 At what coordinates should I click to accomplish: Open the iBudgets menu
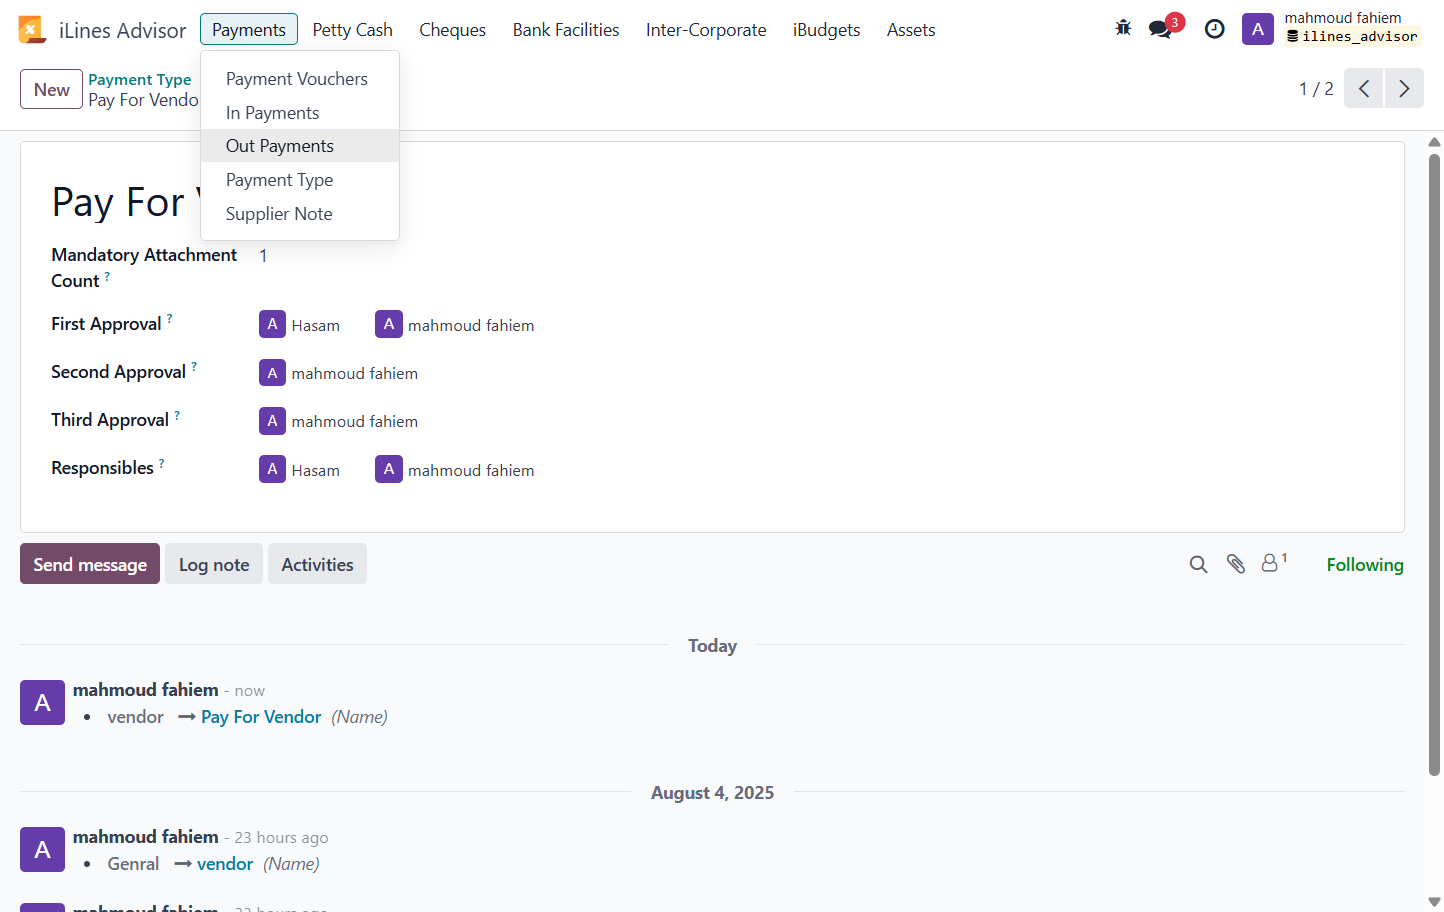click(x=826, y=30)
